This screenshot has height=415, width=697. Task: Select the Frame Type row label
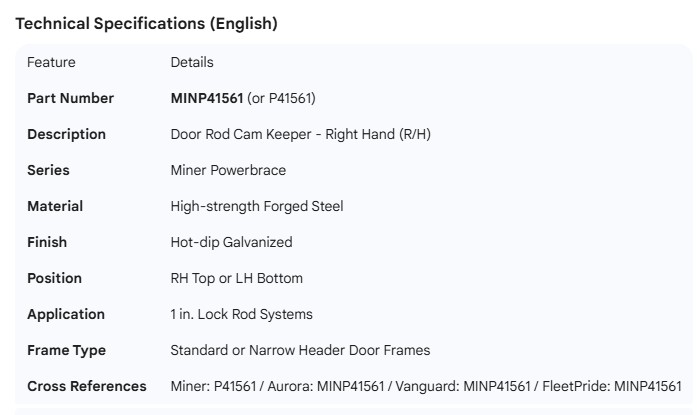coord(66,350)
